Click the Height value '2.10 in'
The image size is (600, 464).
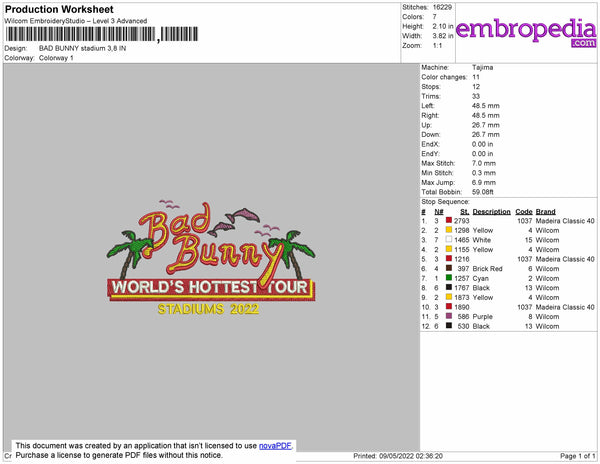point(443,26)
